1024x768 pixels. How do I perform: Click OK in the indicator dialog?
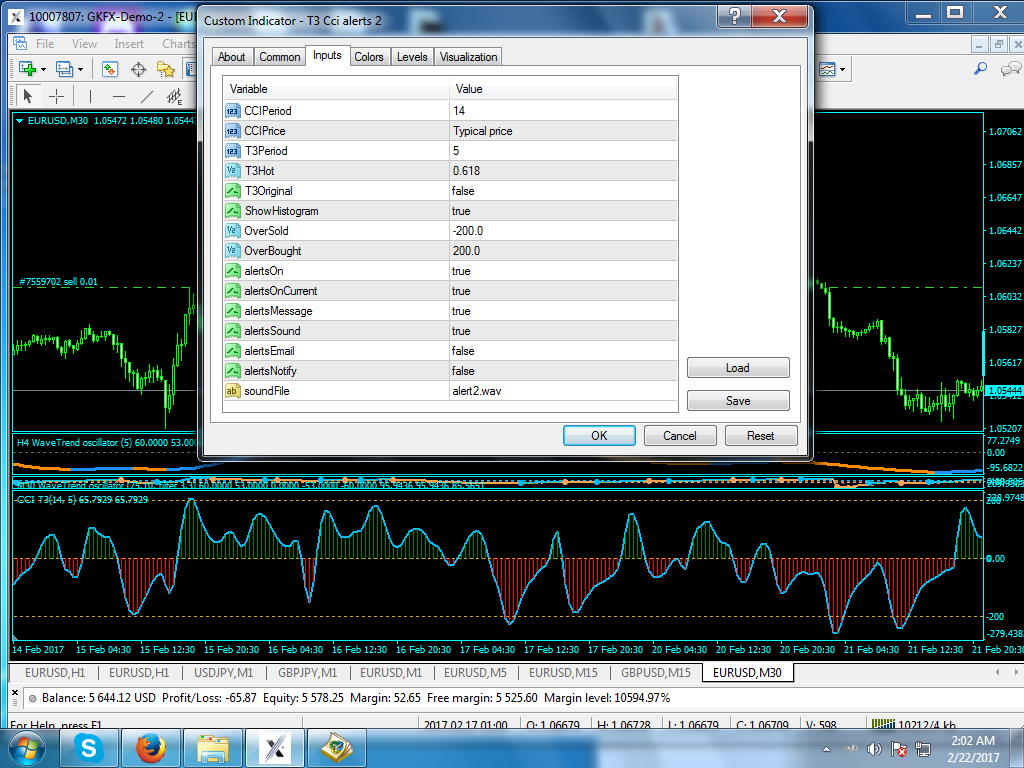pos(599,436)
